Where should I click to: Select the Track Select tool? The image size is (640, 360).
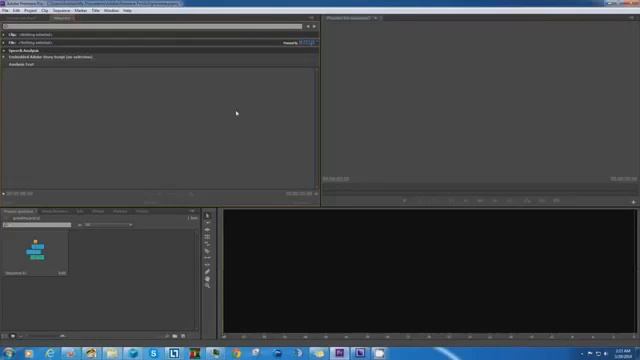click(207, 223)
